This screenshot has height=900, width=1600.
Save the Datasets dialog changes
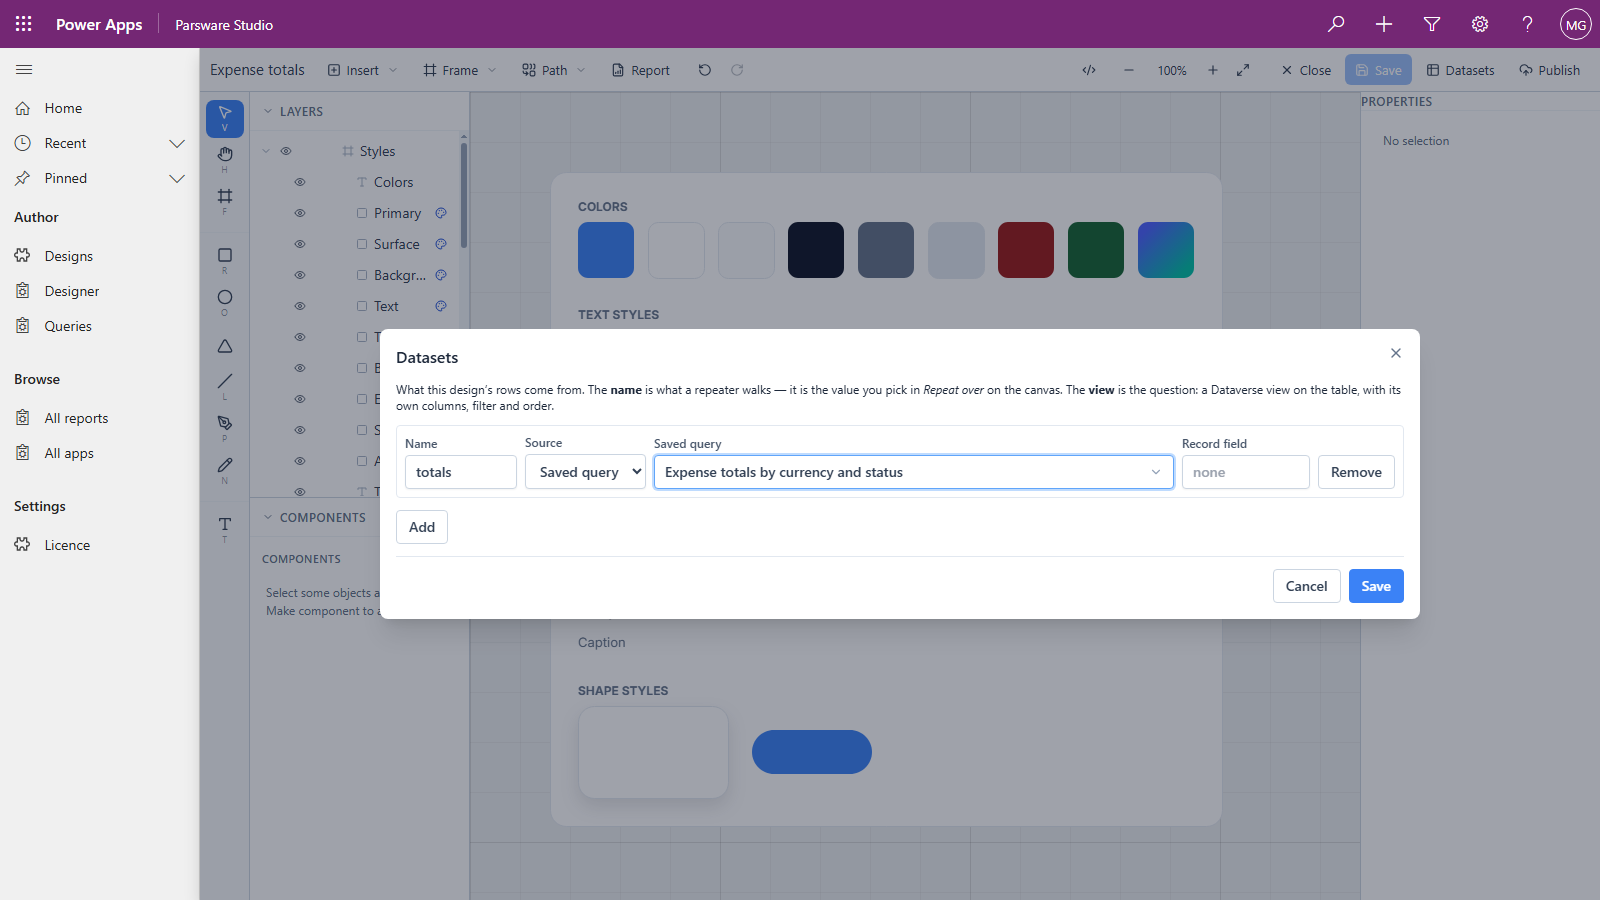tap(1376, 586)
